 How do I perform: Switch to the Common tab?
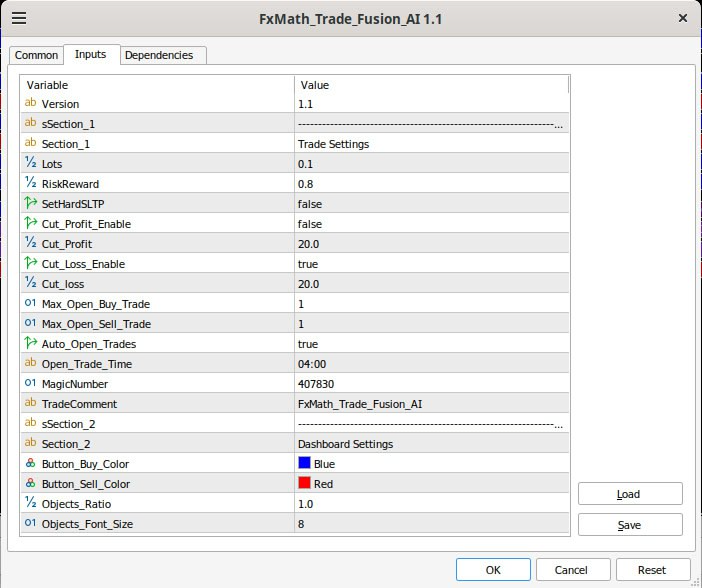click(x=36, y=55)
